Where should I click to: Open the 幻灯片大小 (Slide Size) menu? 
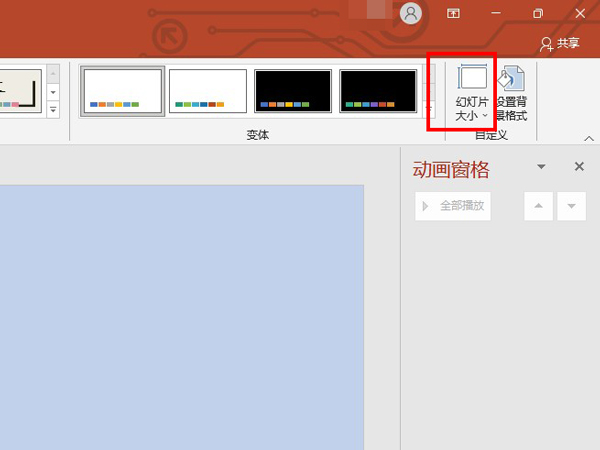coord(472,93)
